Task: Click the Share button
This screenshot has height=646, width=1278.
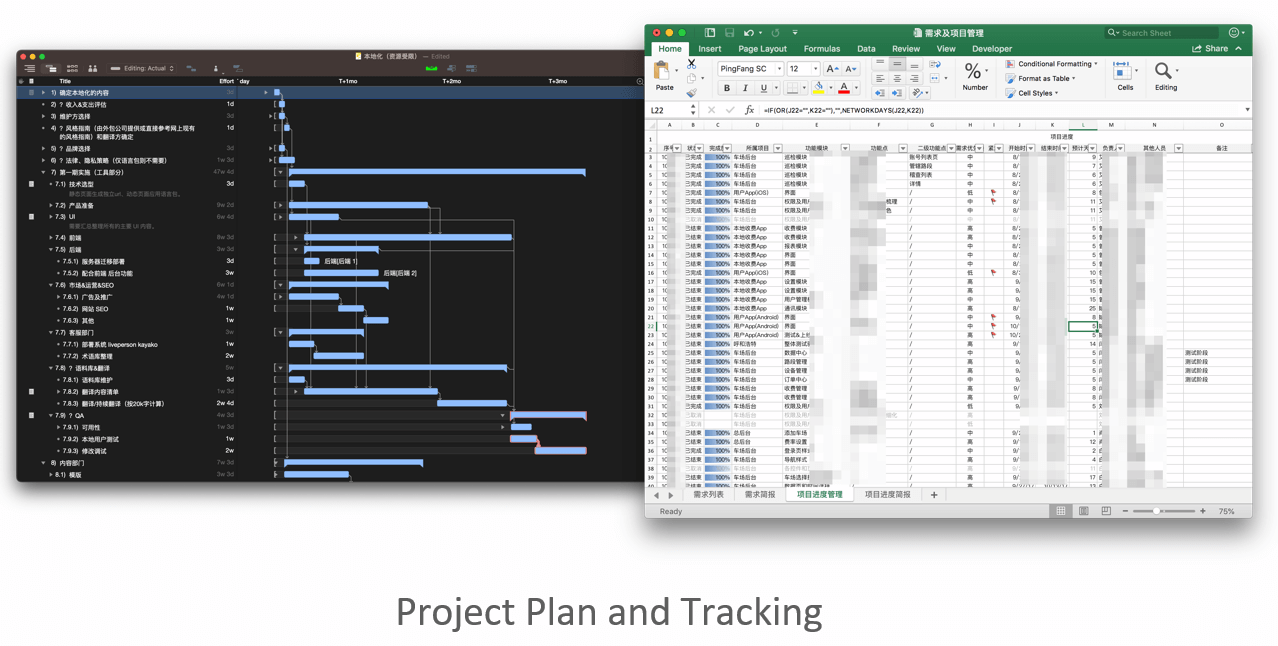Action: point(1210,48)
